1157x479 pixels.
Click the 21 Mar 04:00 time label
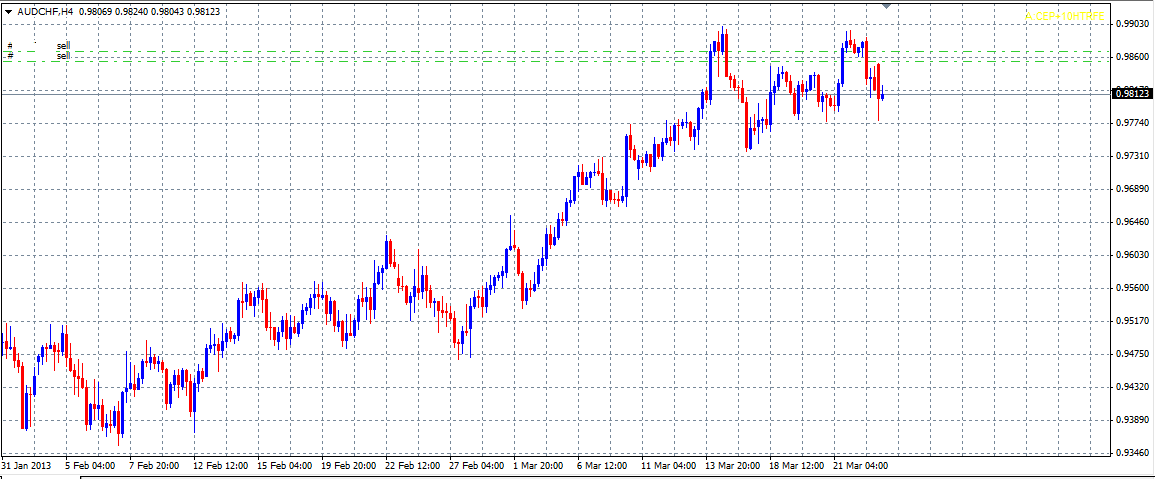[x=860, y=466]
